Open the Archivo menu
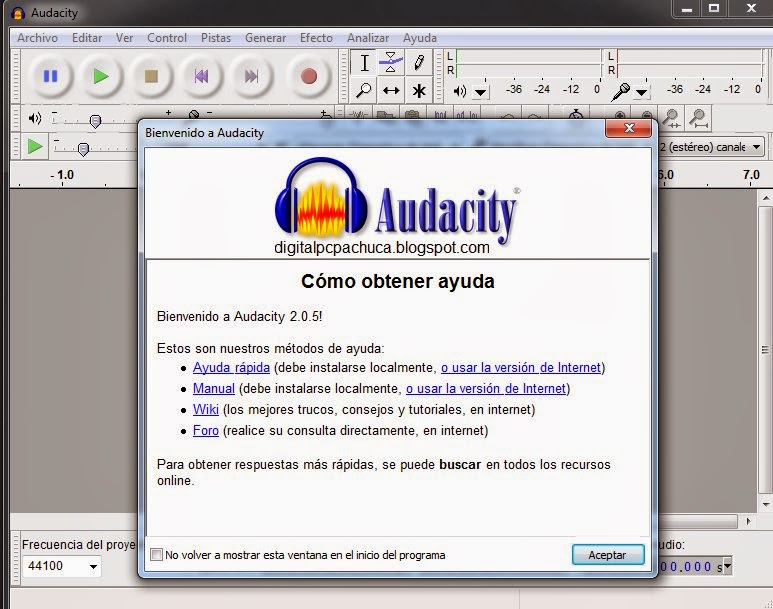Viewport: 773px width, 609px height. 37,38
